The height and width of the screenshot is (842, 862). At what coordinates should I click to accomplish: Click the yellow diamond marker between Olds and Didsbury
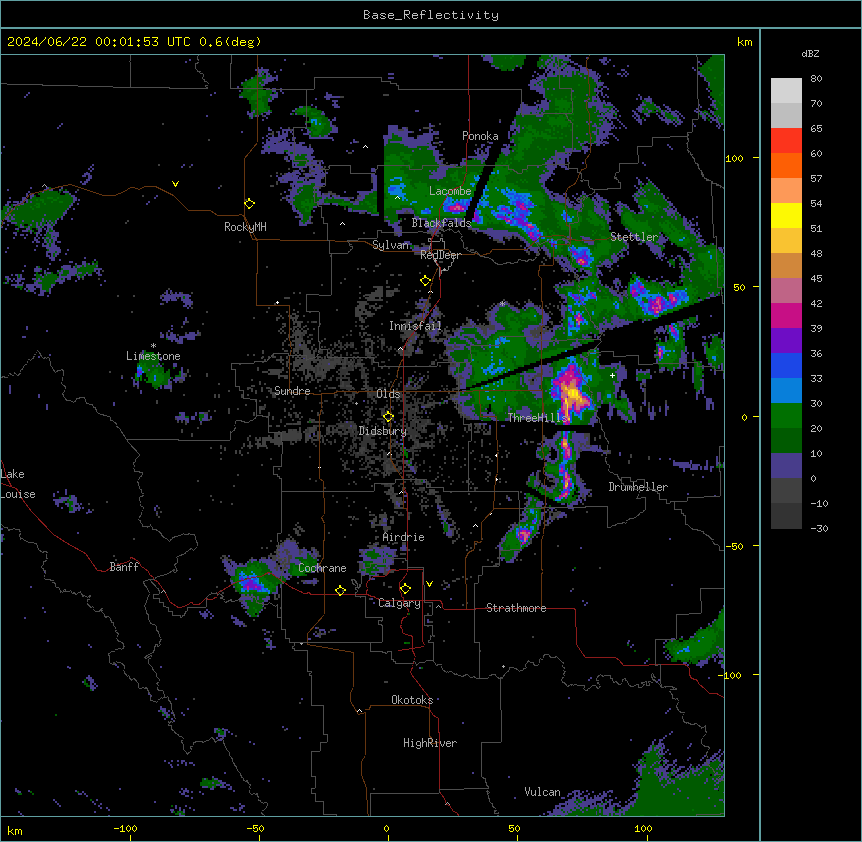pyautogui.click(x=388, y=417)
